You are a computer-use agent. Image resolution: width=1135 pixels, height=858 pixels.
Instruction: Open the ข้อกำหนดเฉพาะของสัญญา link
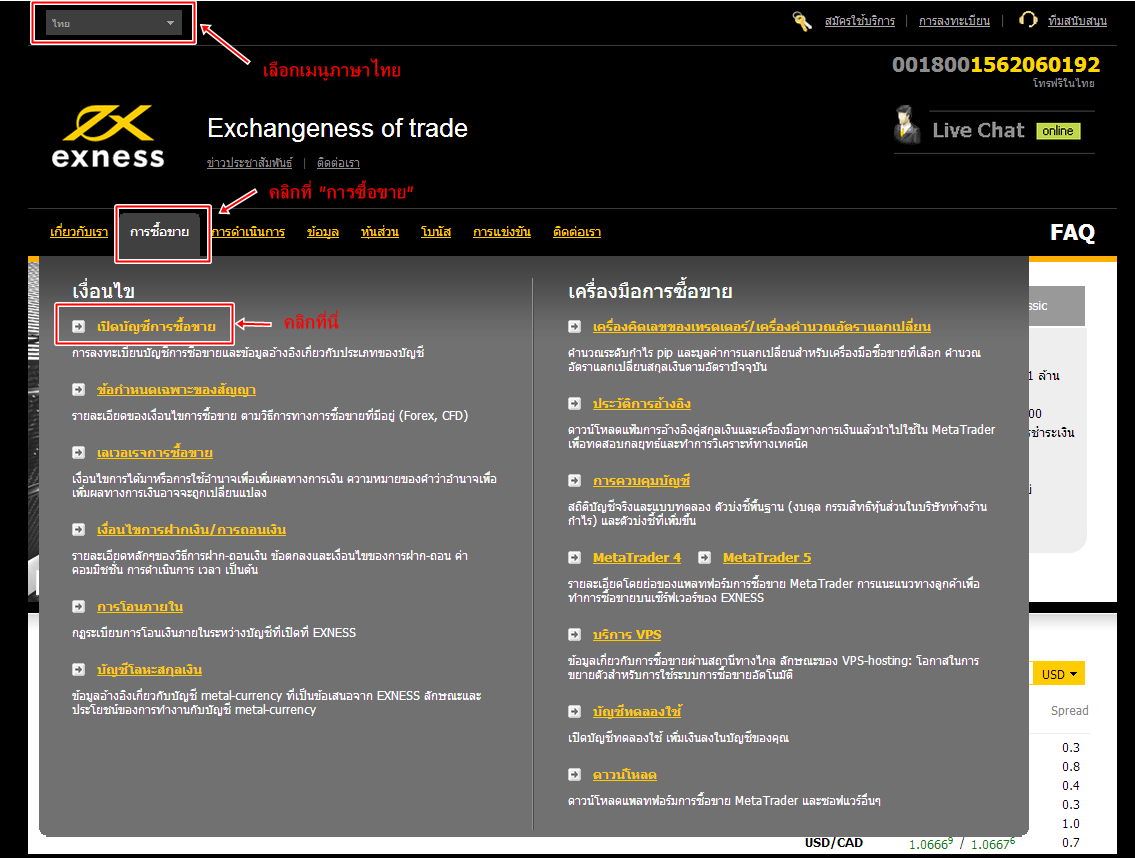[x=176, y=390]
